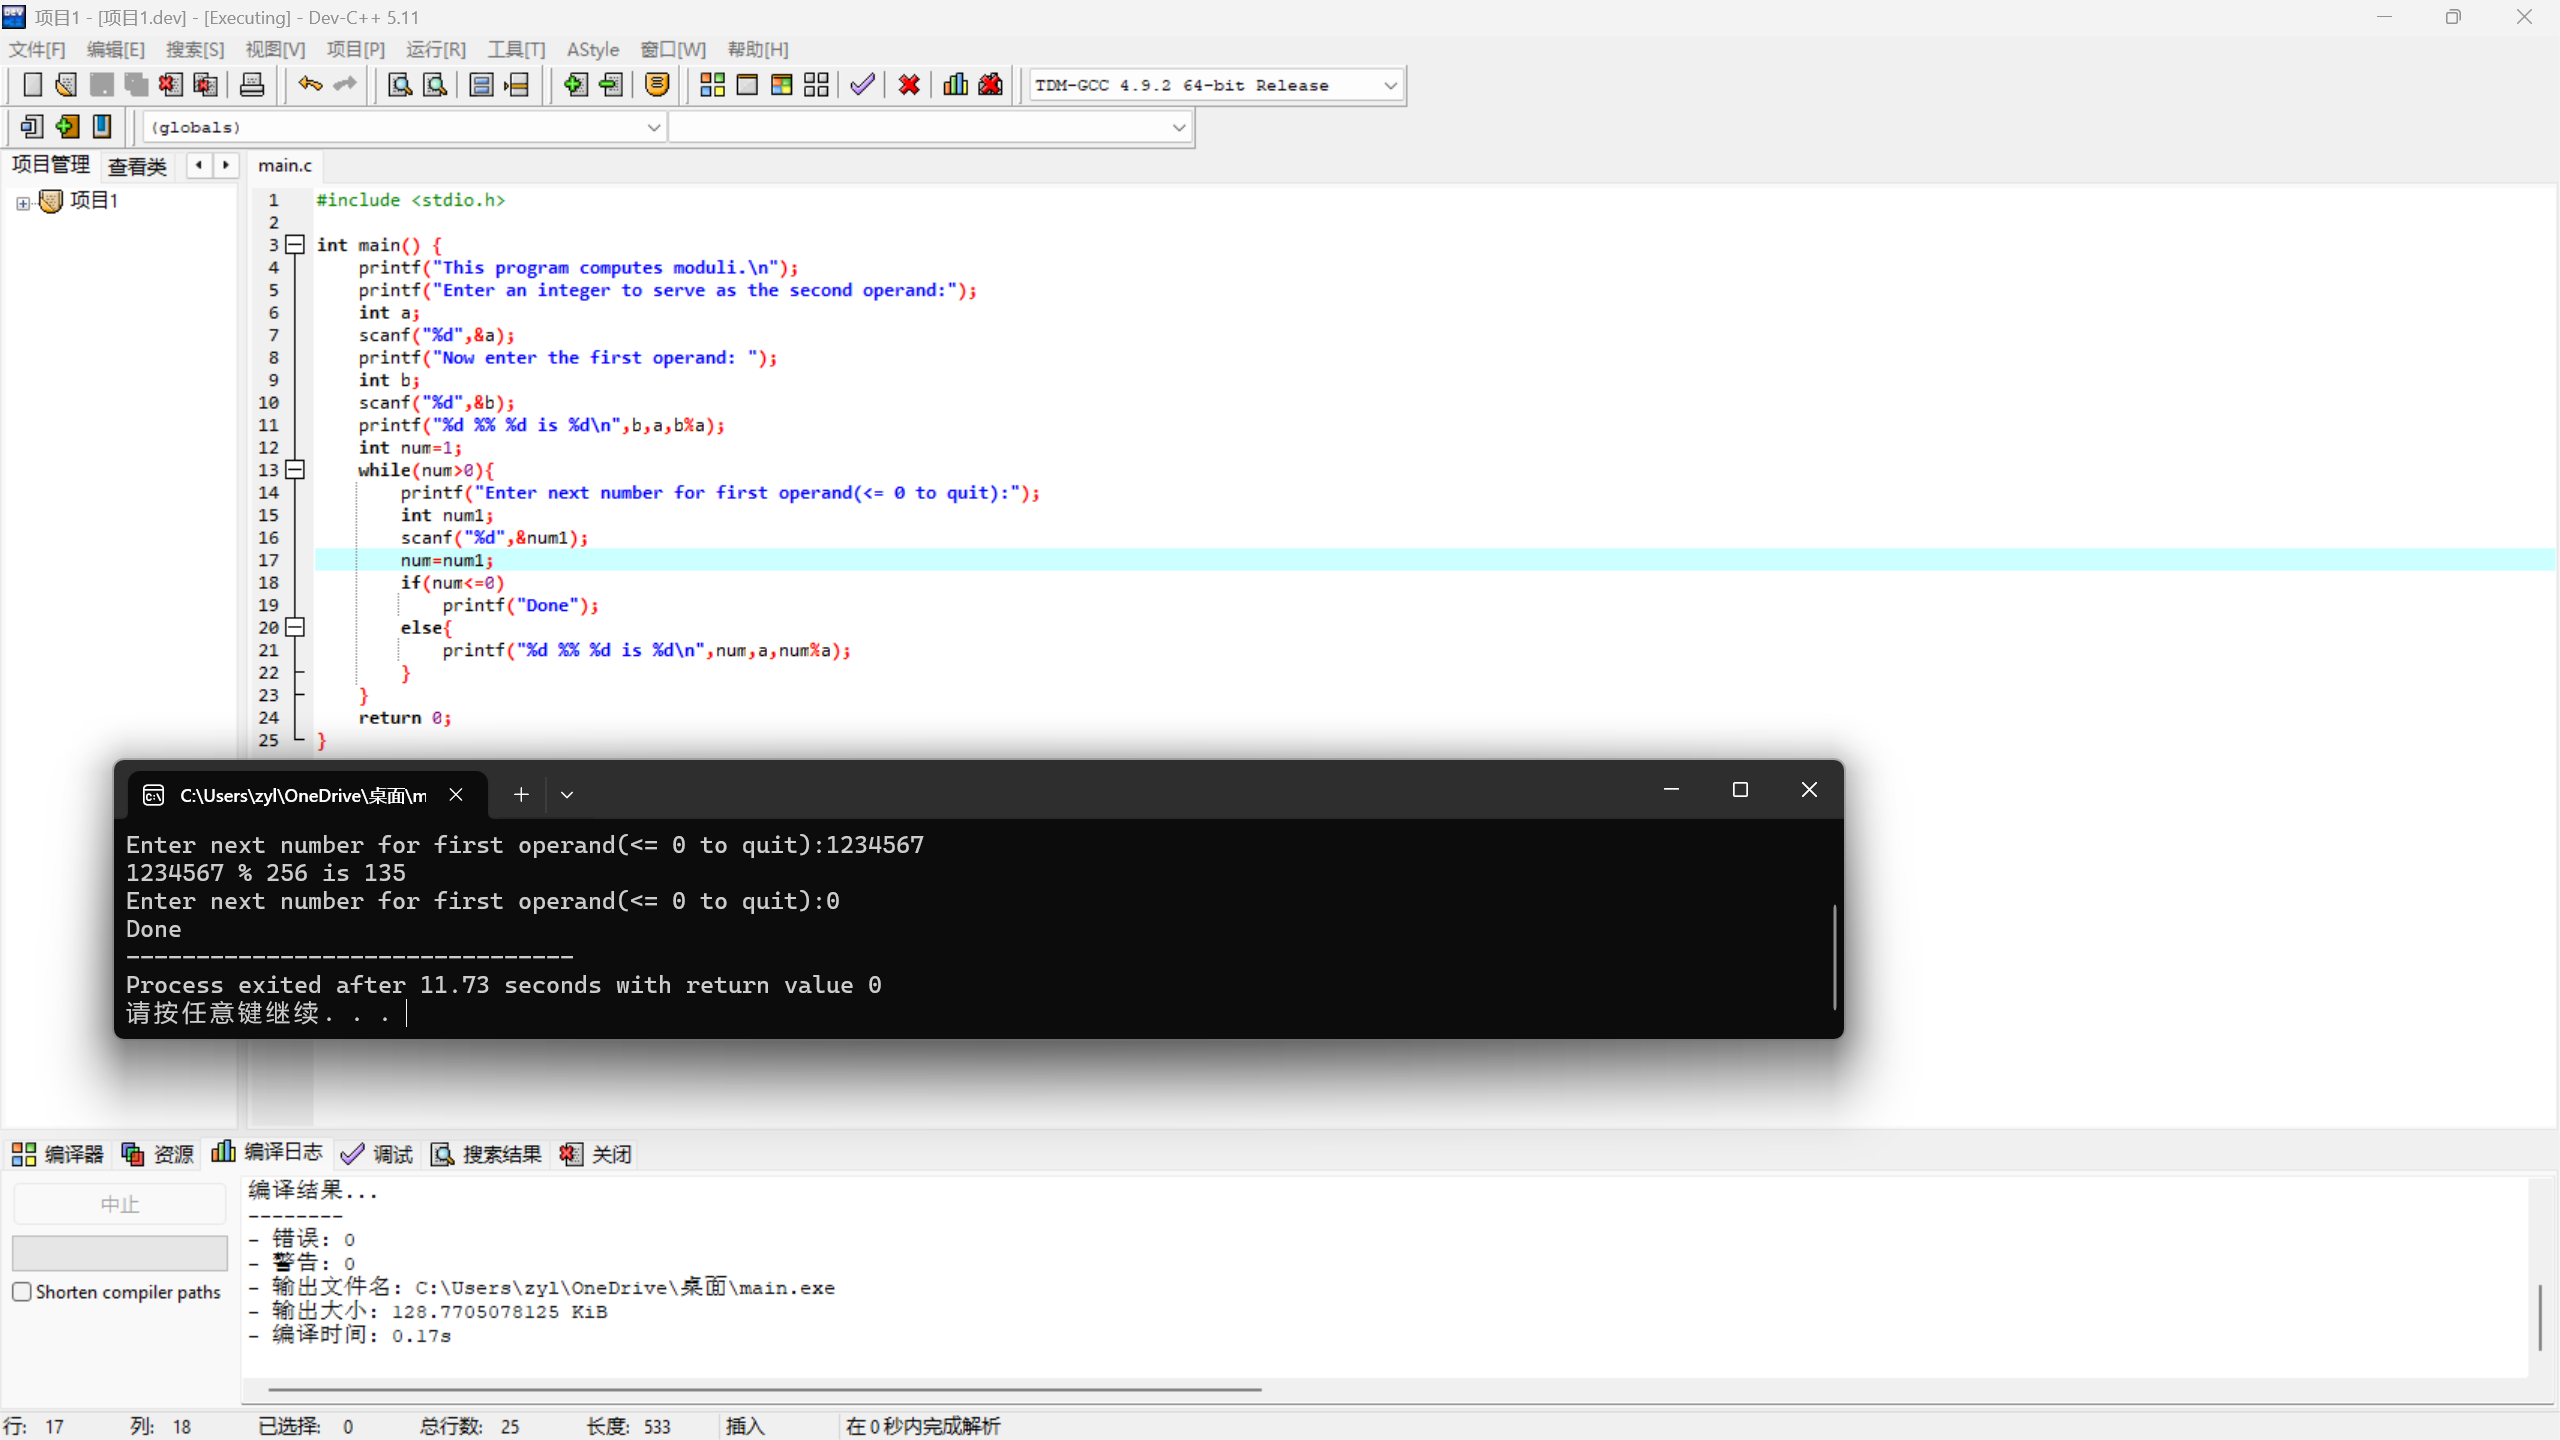Click the New file toolbar icon
This screenshot has height=1440, width=2560.
click(32, 85)
